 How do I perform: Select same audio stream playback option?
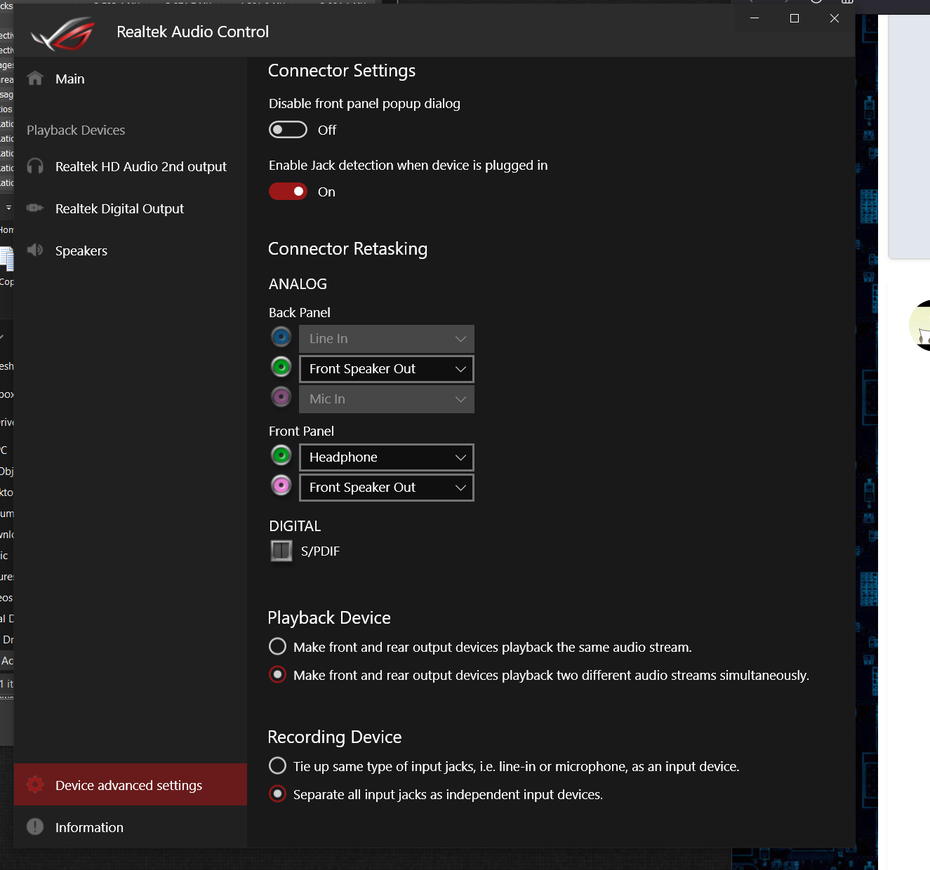(277, 646)
